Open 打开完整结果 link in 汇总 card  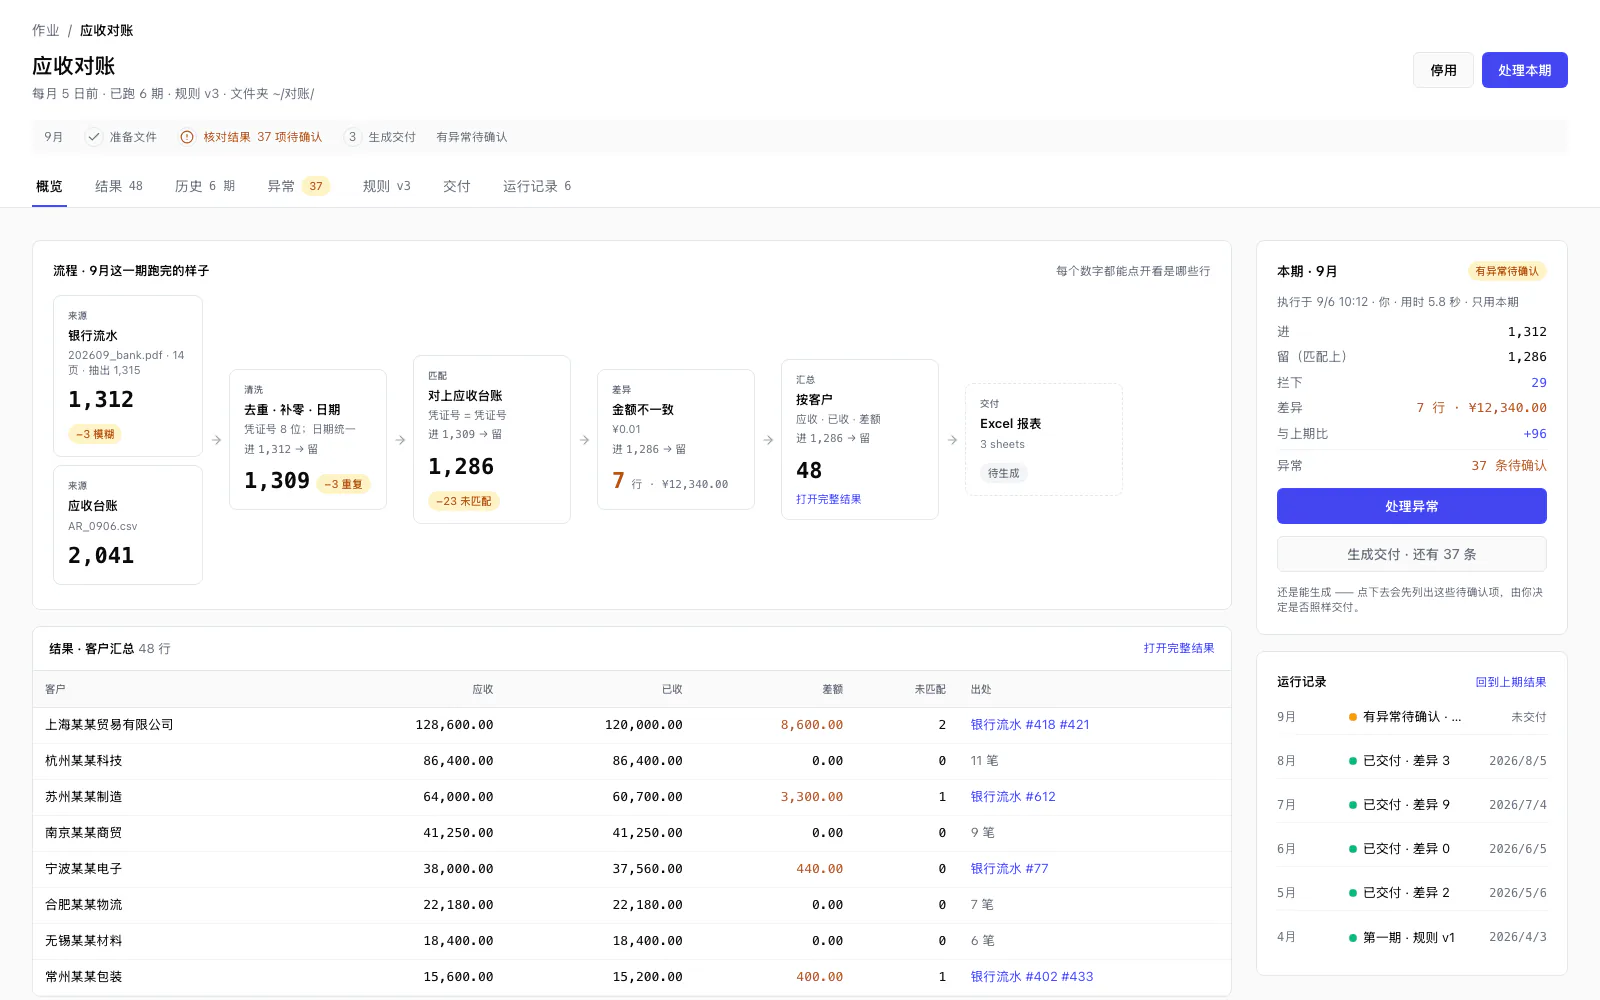click(x=828, y=499)
